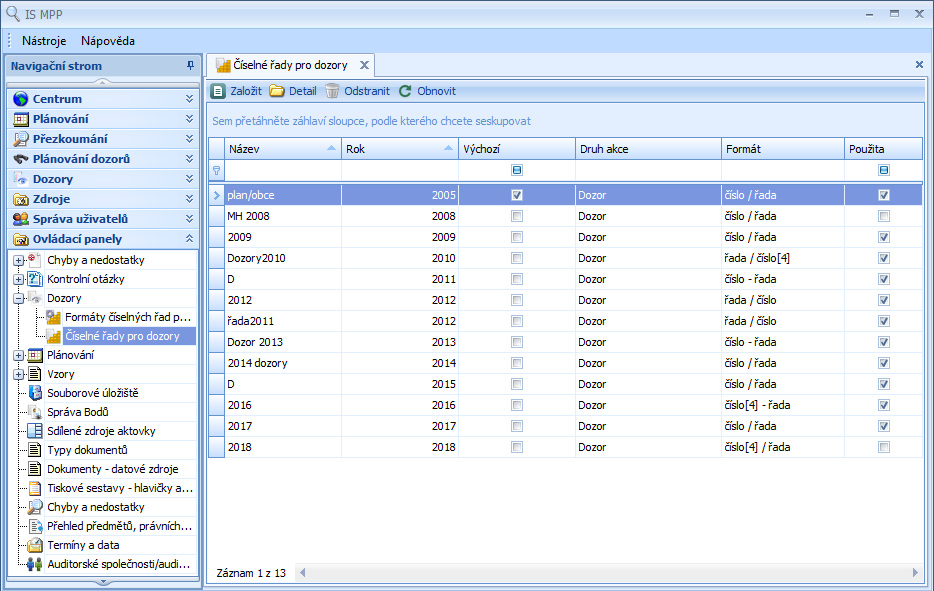Viewport: 934px width, 591px height.
Task: Pin the Navigační strom panel
Action: coord(190,66)
